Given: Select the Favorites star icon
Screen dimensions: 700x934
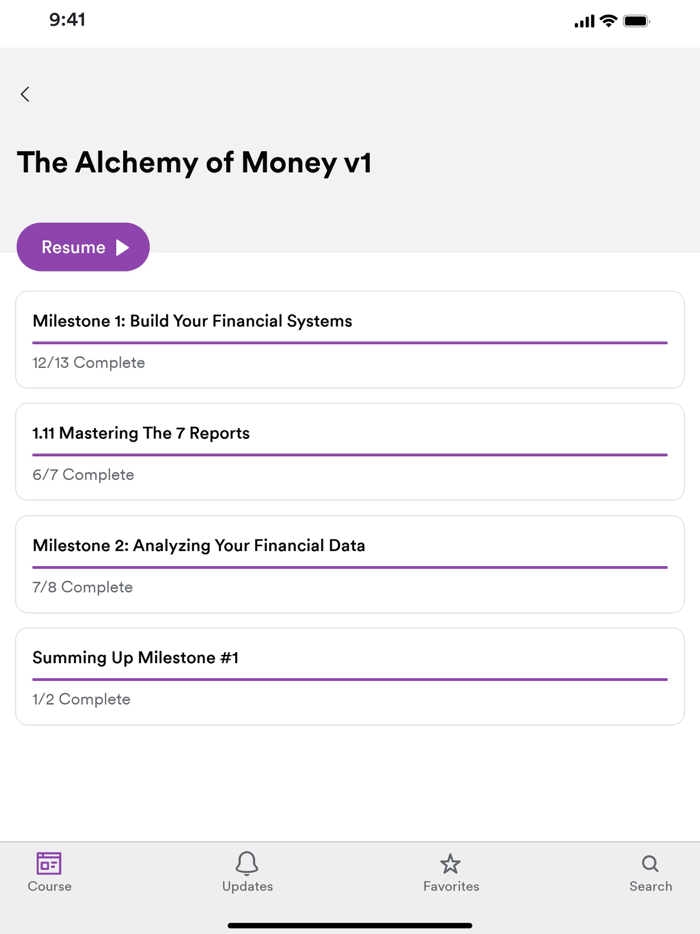Looking at the screenshot, I should tap(451, 864).
